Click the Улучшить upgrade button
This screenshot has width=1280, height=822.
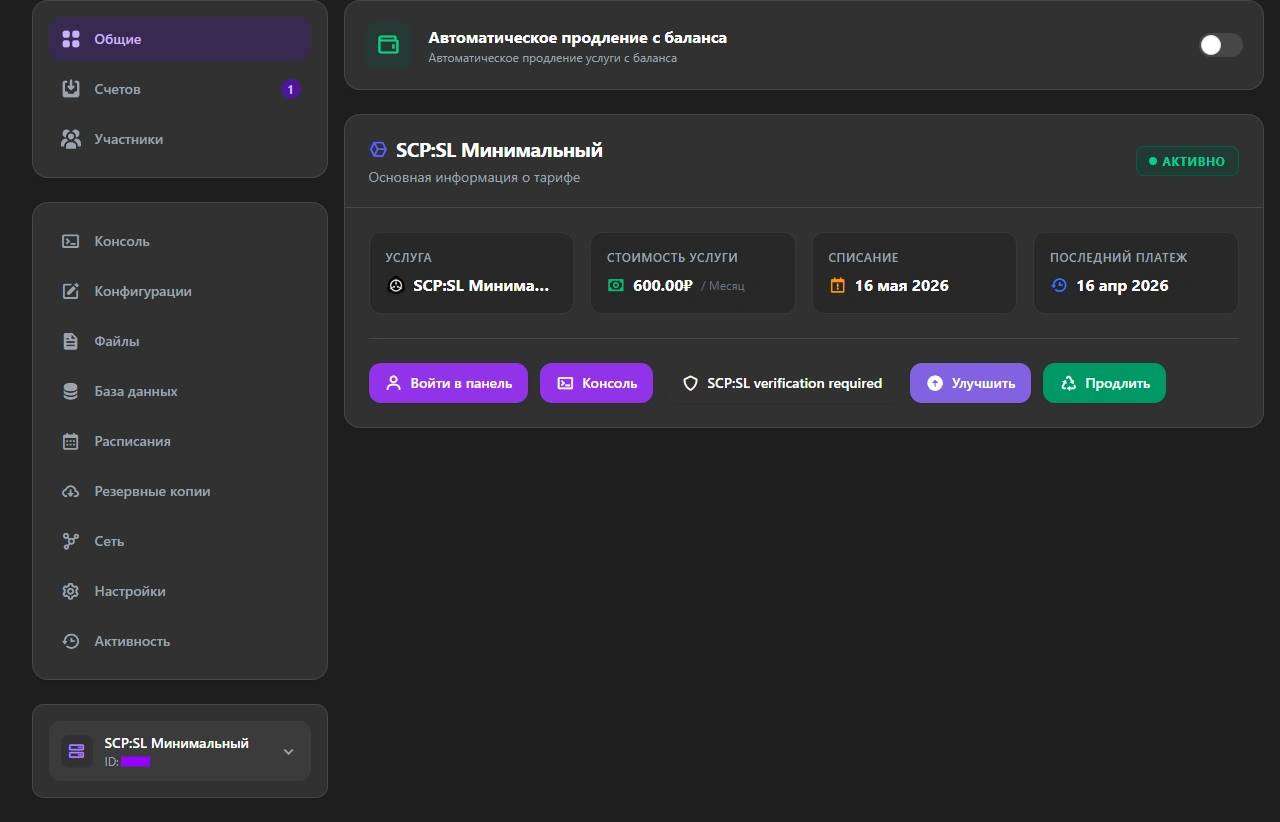970,383
